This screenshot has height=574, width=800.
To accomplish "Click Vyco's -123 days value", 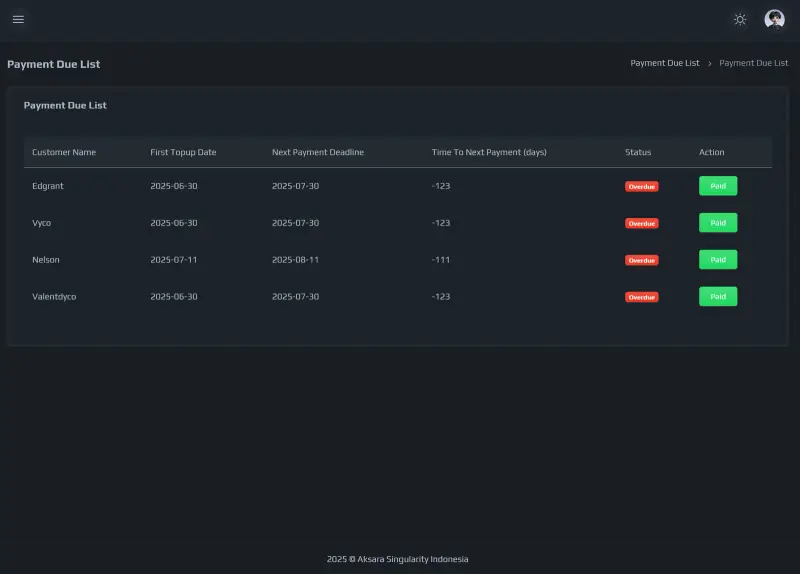I will pos(441,222).
